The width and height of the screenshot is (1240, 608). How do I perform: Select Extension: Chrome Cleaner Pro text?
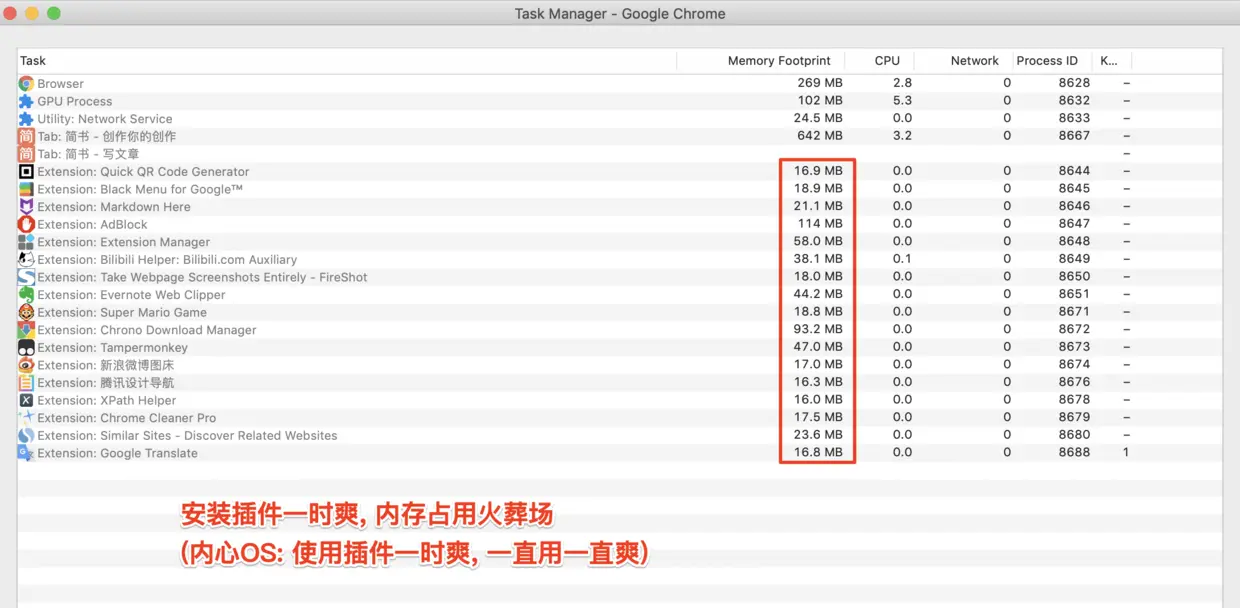point(127,418)
